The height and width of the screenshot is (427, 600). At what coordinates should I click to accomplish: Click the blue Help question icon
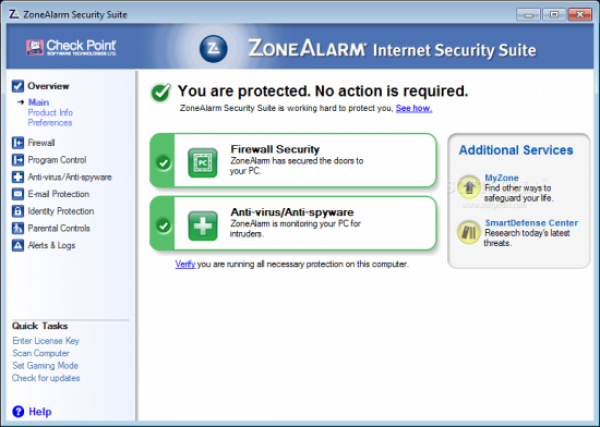coord(18,411)
